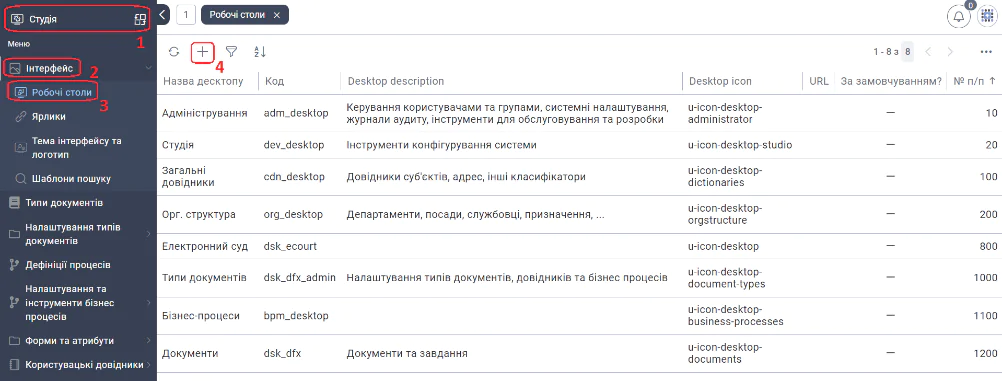Click the tab counter showing 1
The image size is (1002, 381).
(x=185, y=15)
